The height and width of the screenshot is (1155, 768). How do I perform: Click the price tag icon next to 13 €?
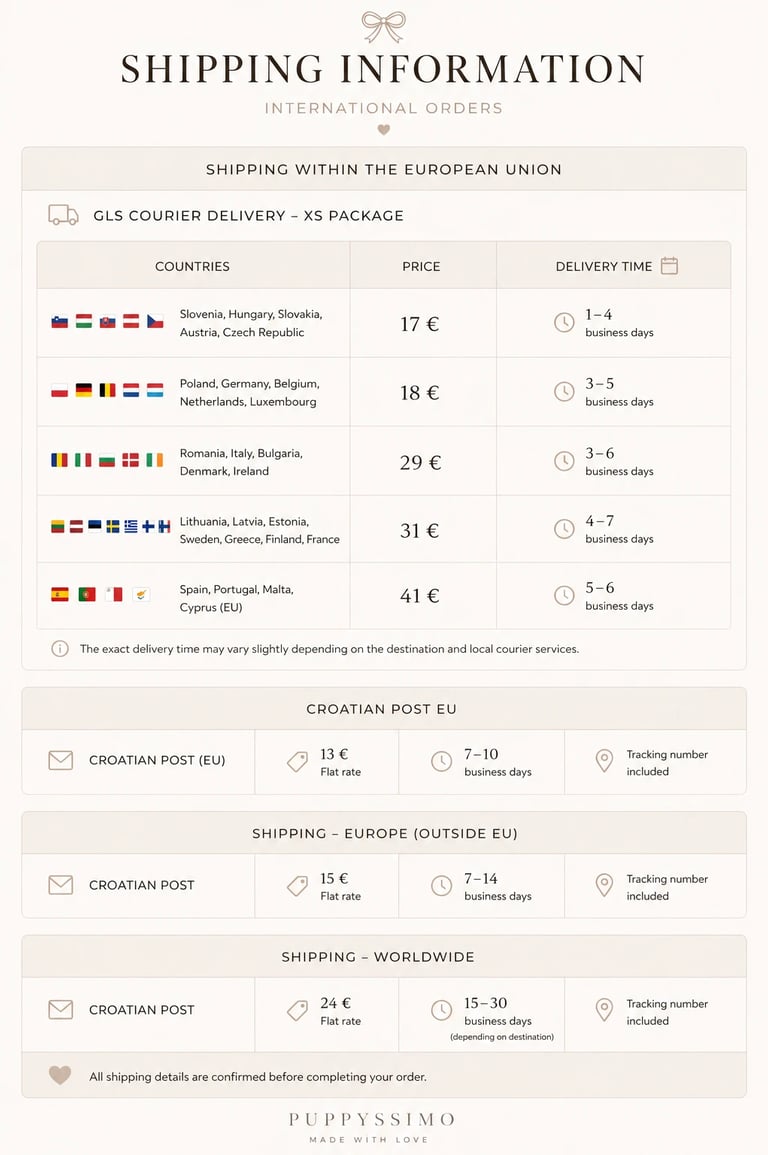pyautogui.click(x=297, y=762)
